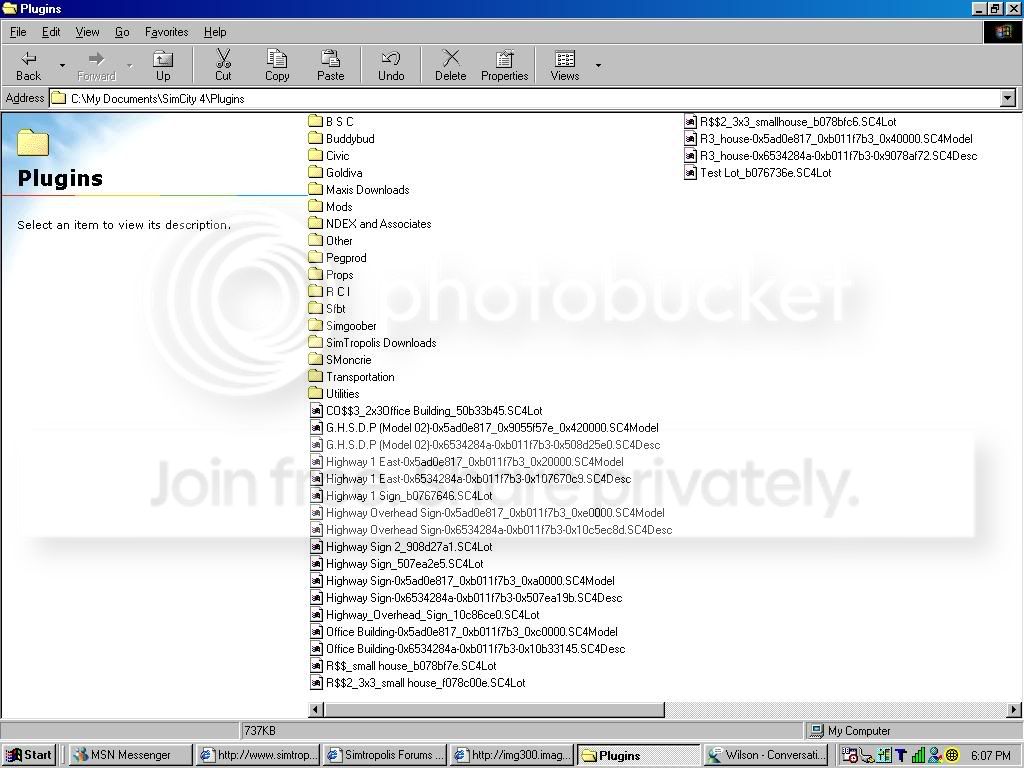Select Highway Sign 2_908d27a1.SC4Lot file
The image size is (1024, 768).
pos(400,546)
